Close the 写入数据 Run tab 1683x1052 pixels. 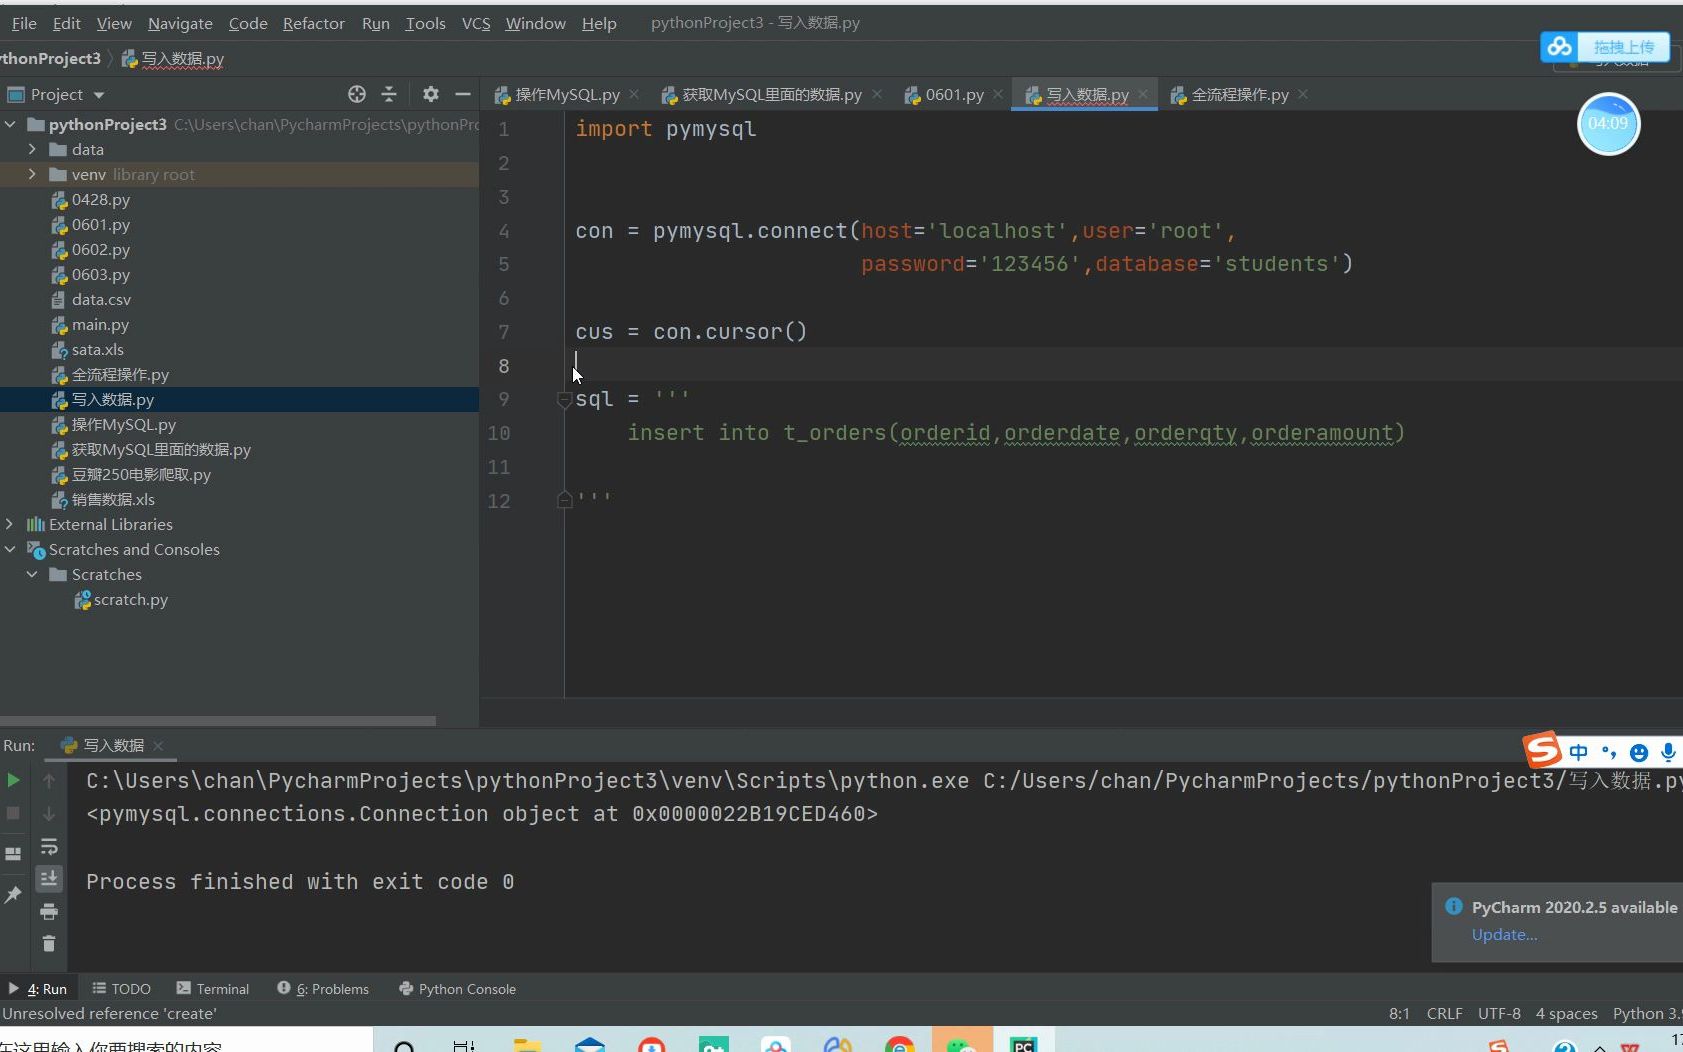pos(158,746)
